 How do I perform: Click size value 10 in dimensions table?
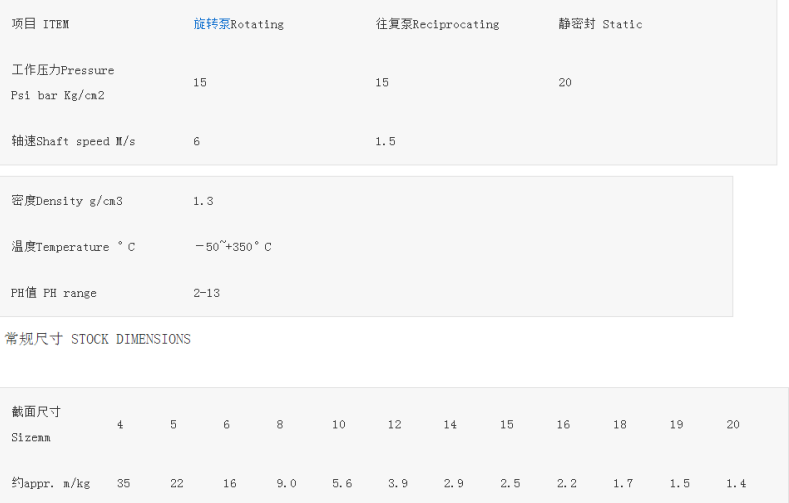point(339,425)
